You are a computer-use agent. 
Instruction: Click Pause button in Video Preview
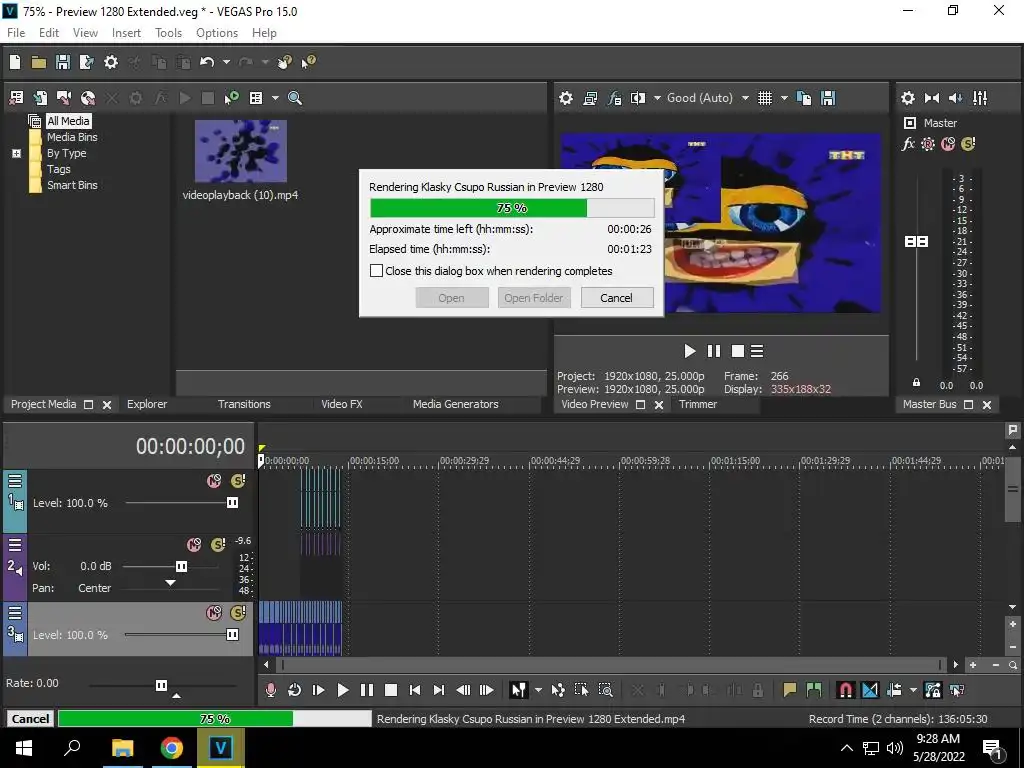[714, 351]
